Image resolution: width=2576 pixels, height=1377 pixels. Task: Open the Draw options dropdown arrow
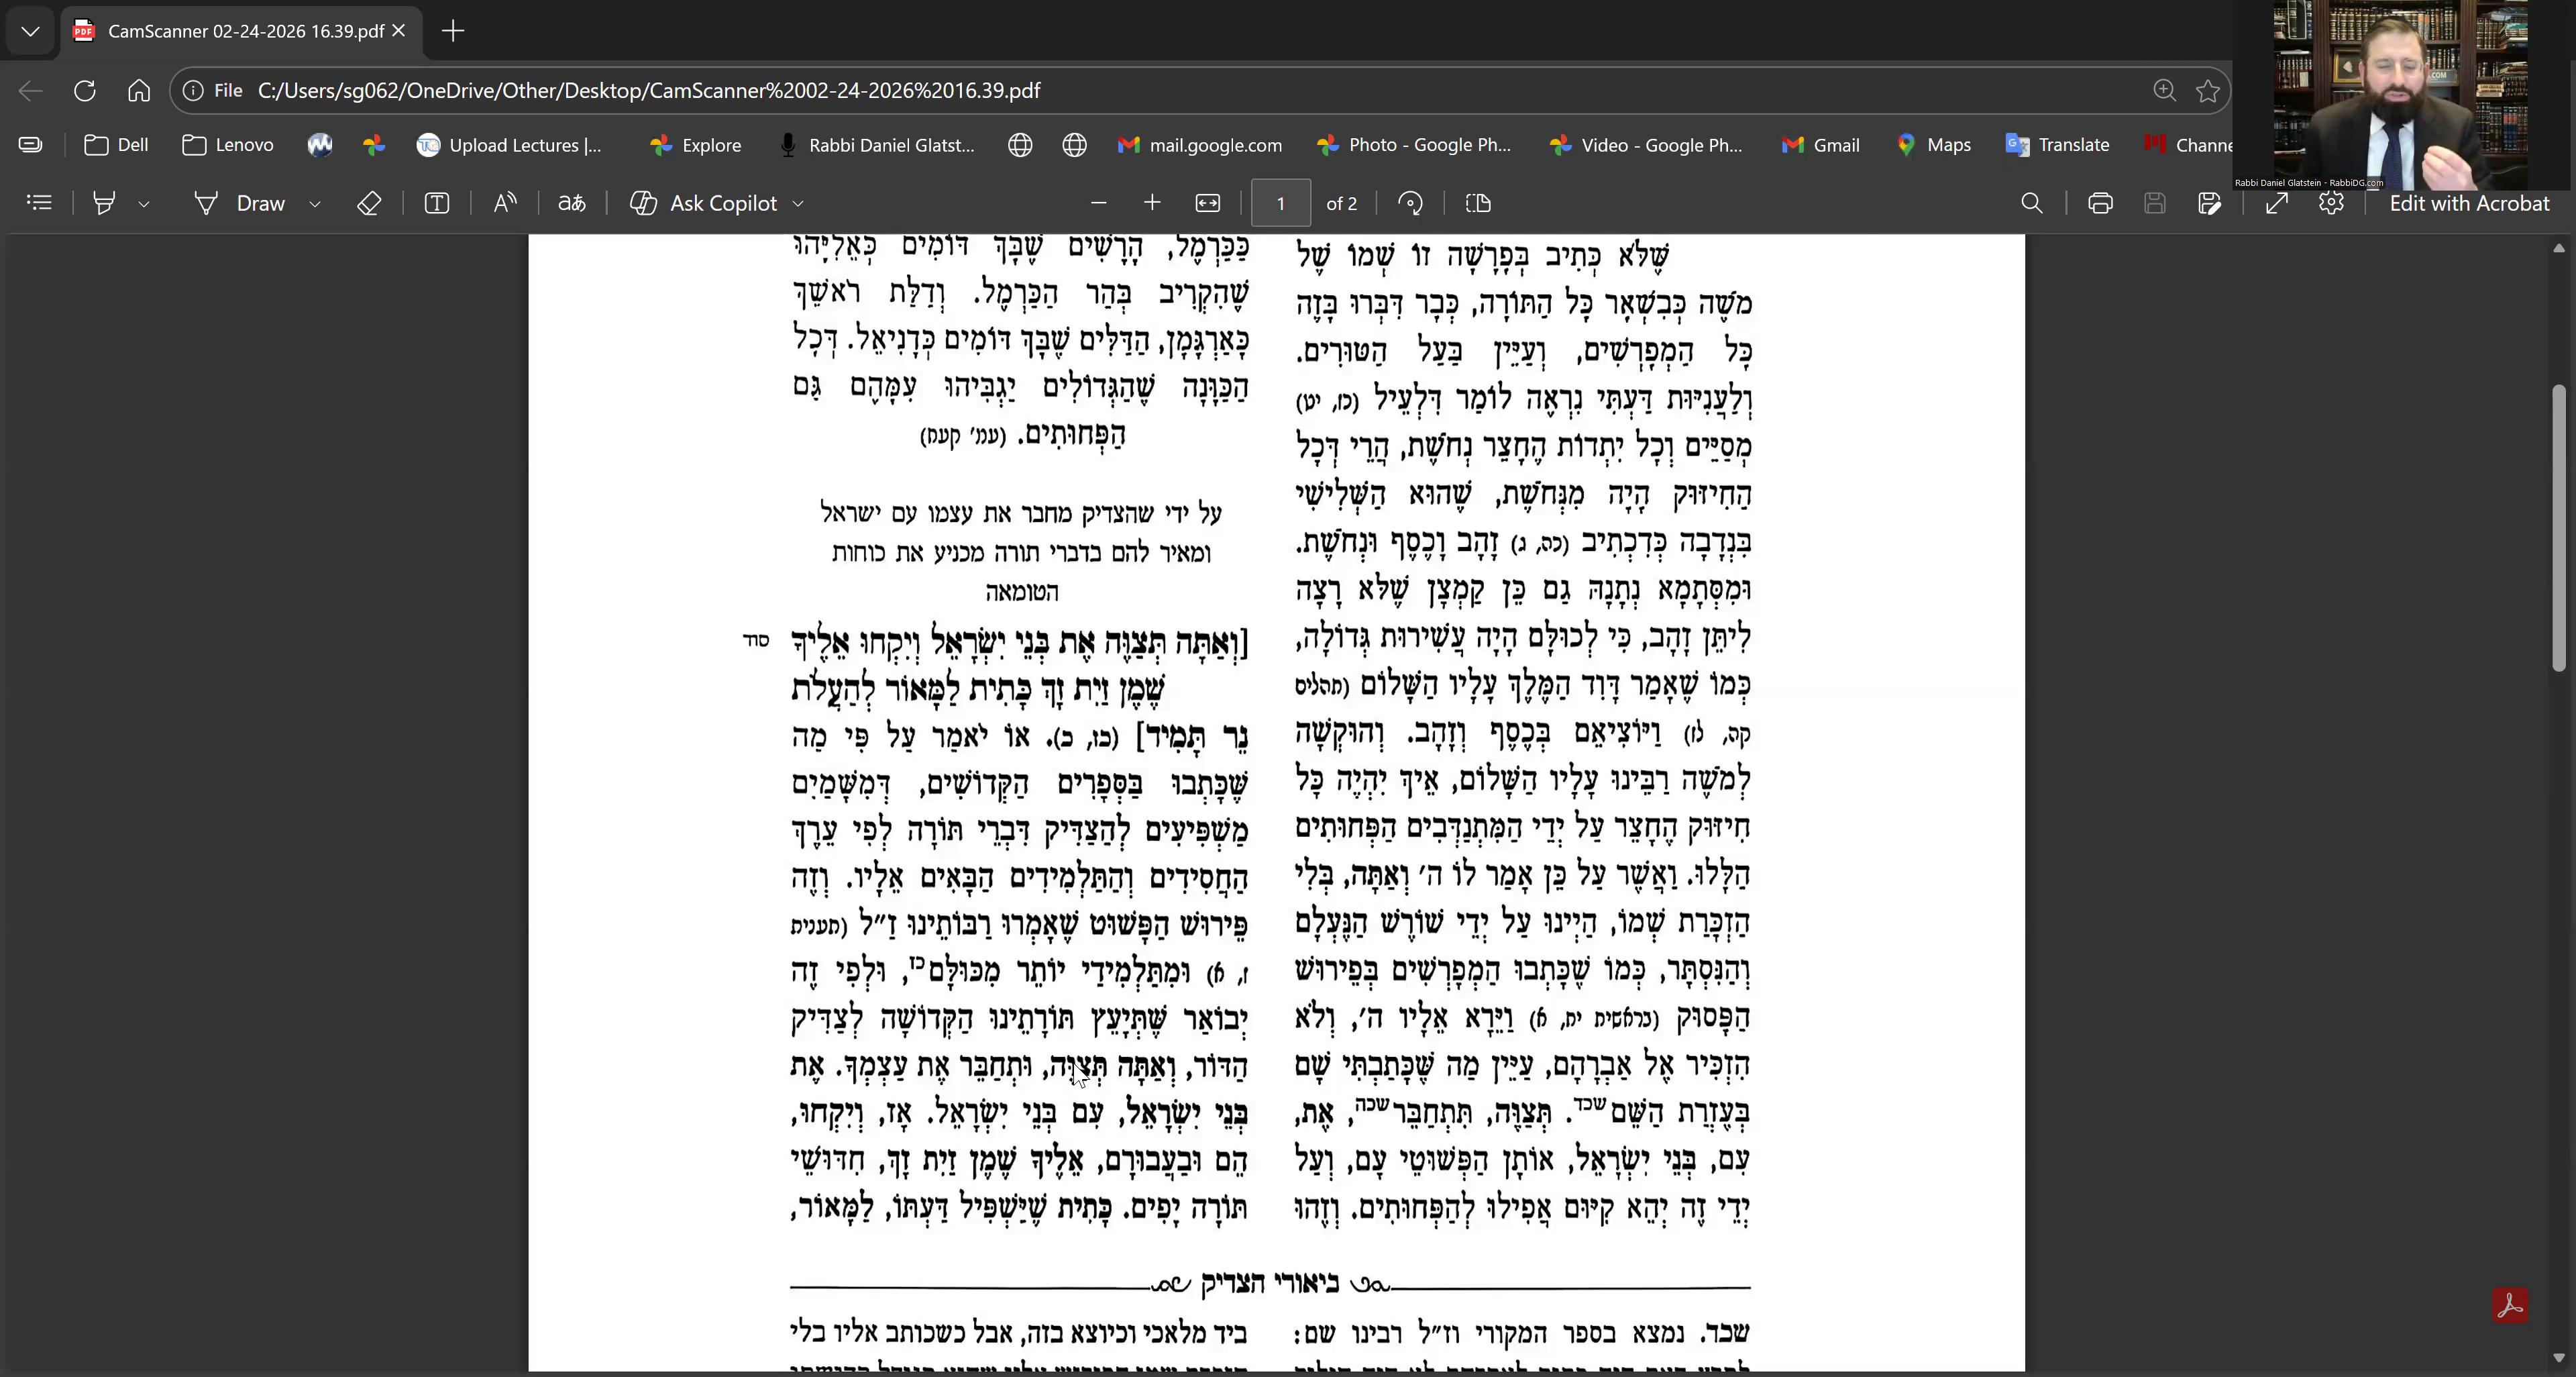[x=315, y=204]
